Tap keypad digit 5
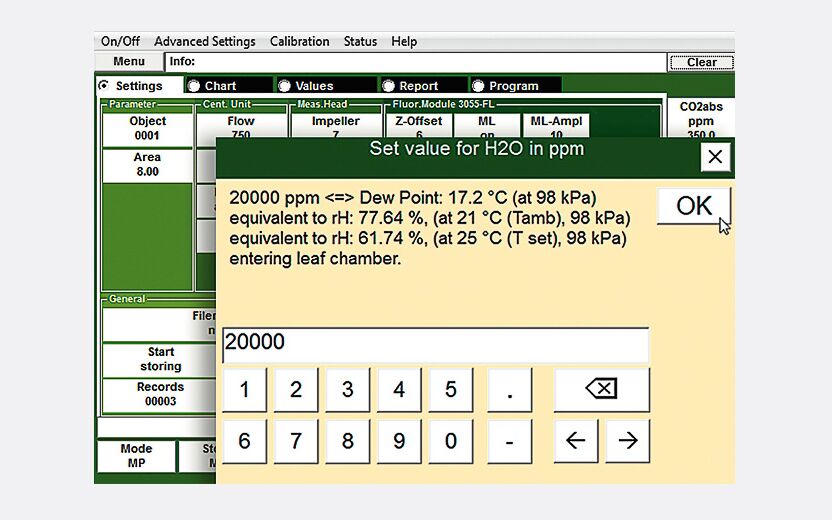 pyautogui.click(x=450, y=389)
